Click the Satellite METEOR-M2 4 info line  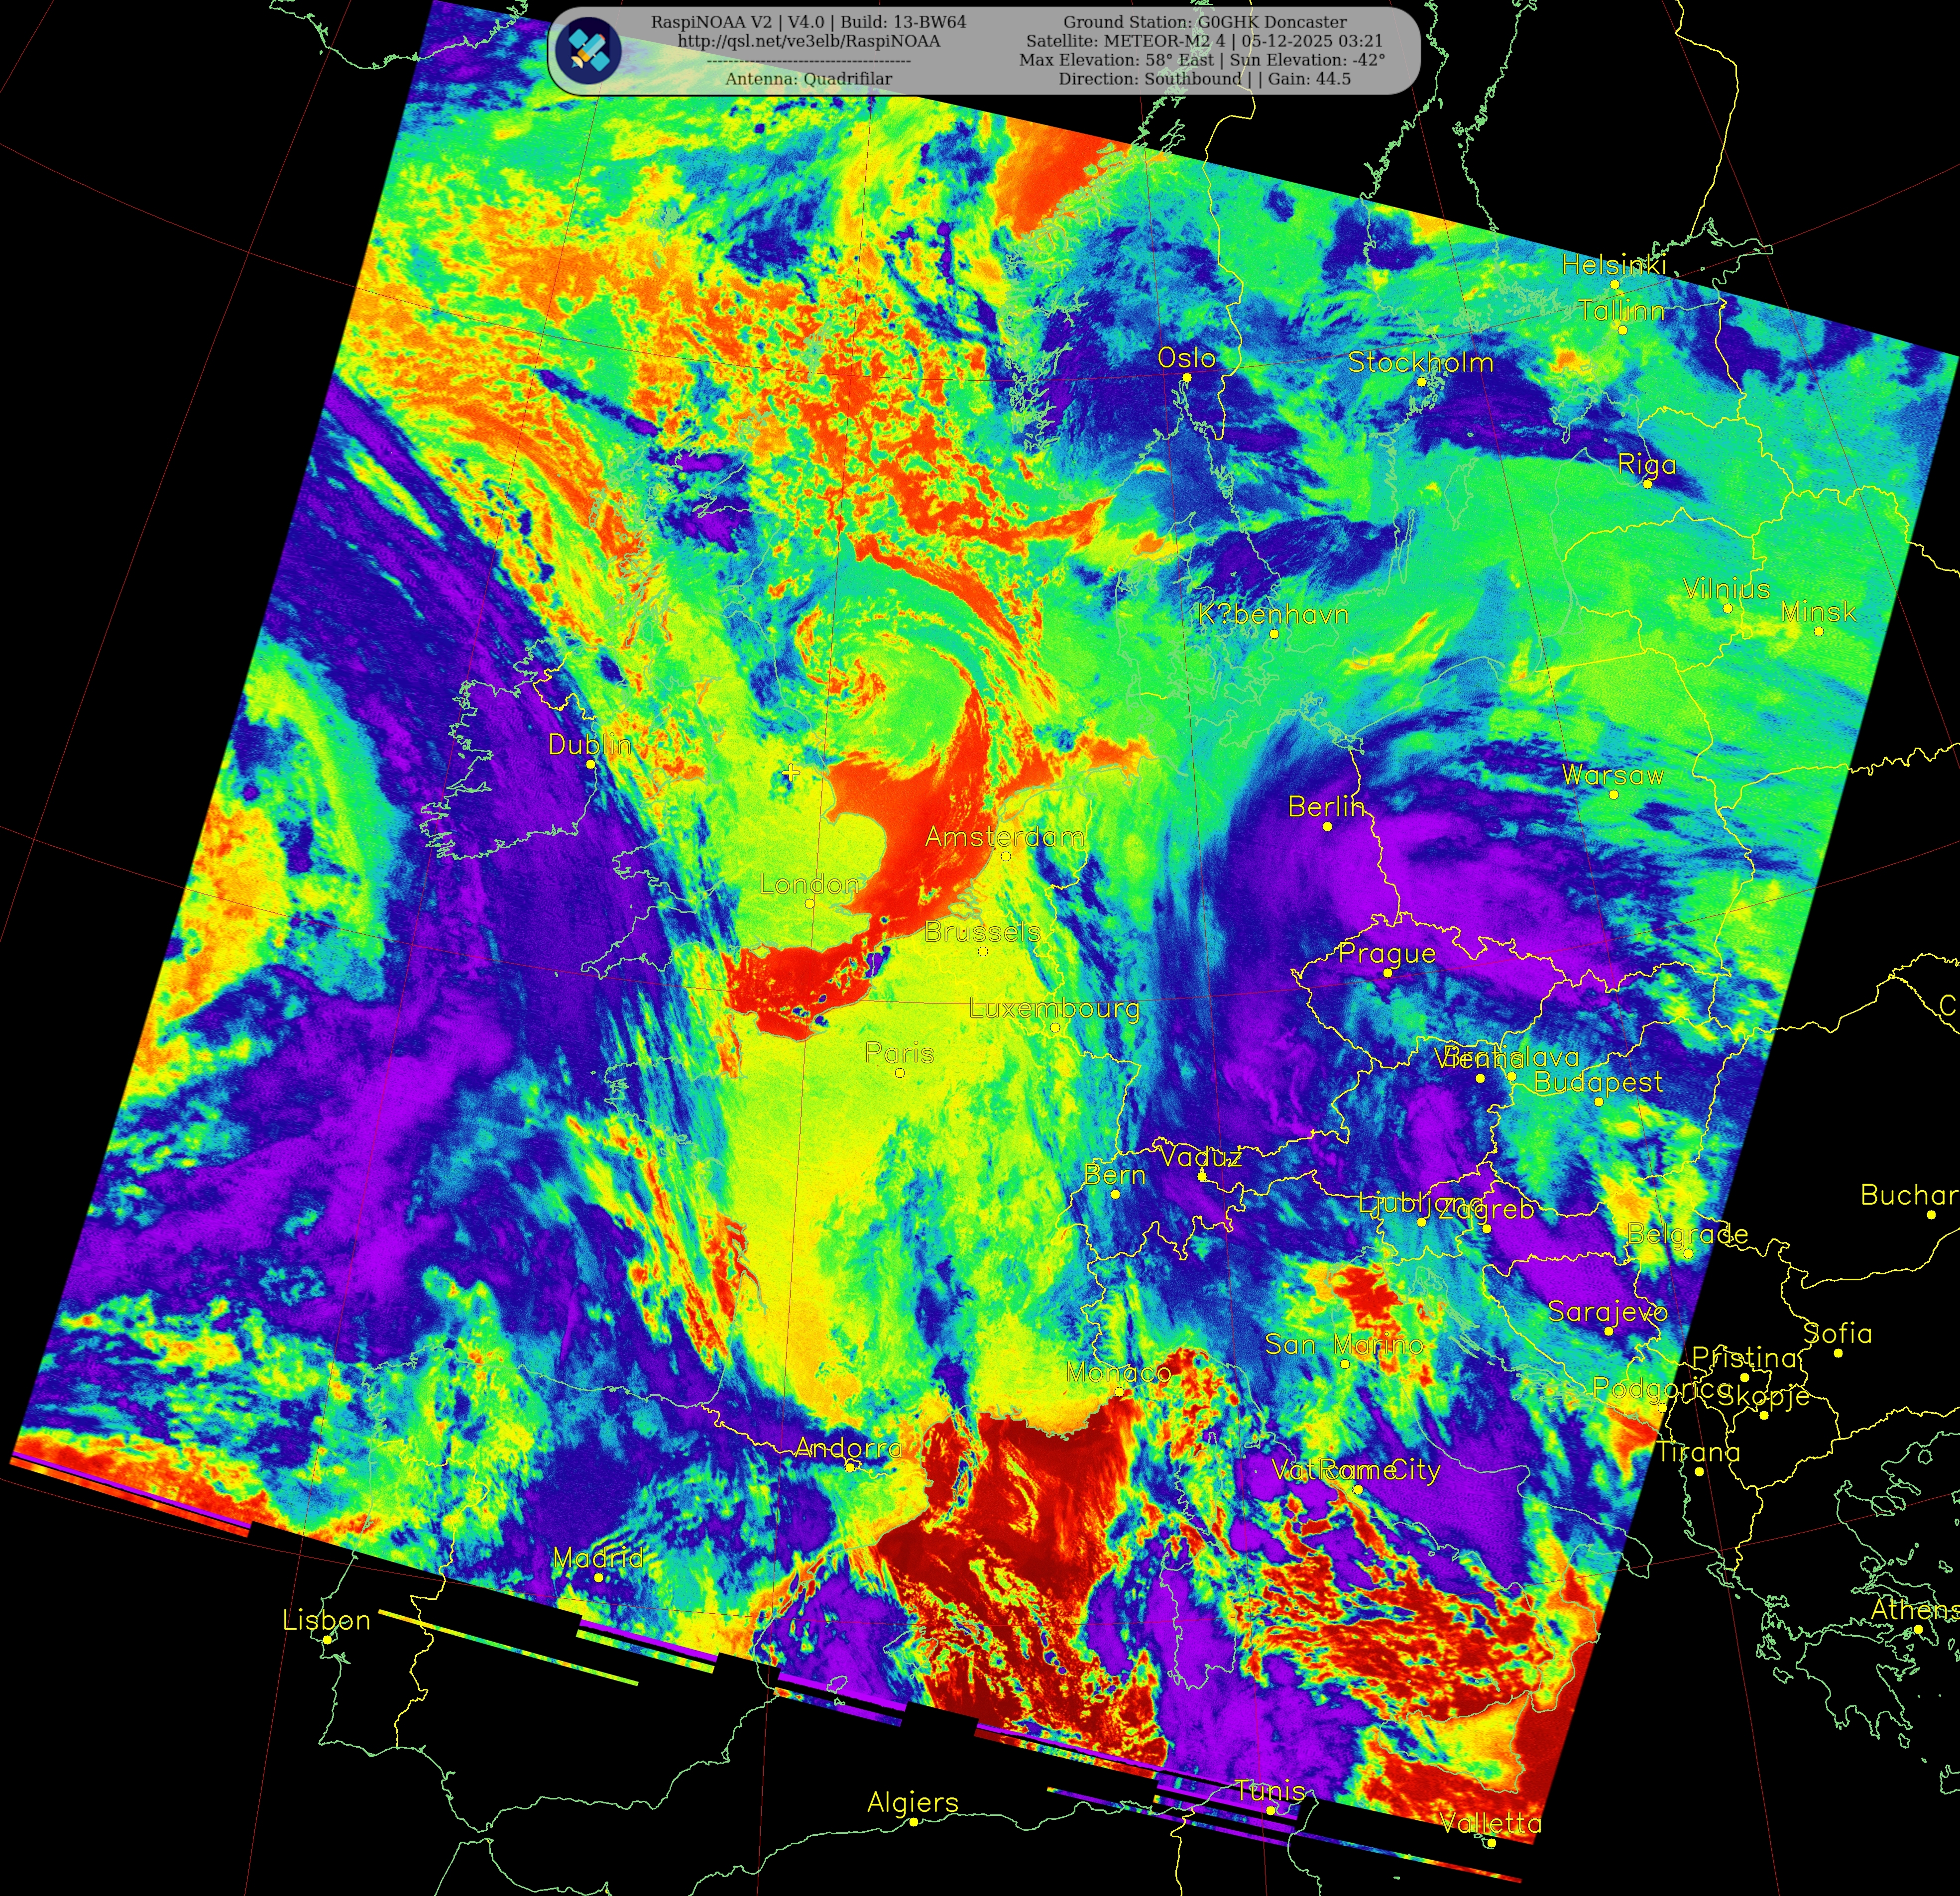point(1204,41)
